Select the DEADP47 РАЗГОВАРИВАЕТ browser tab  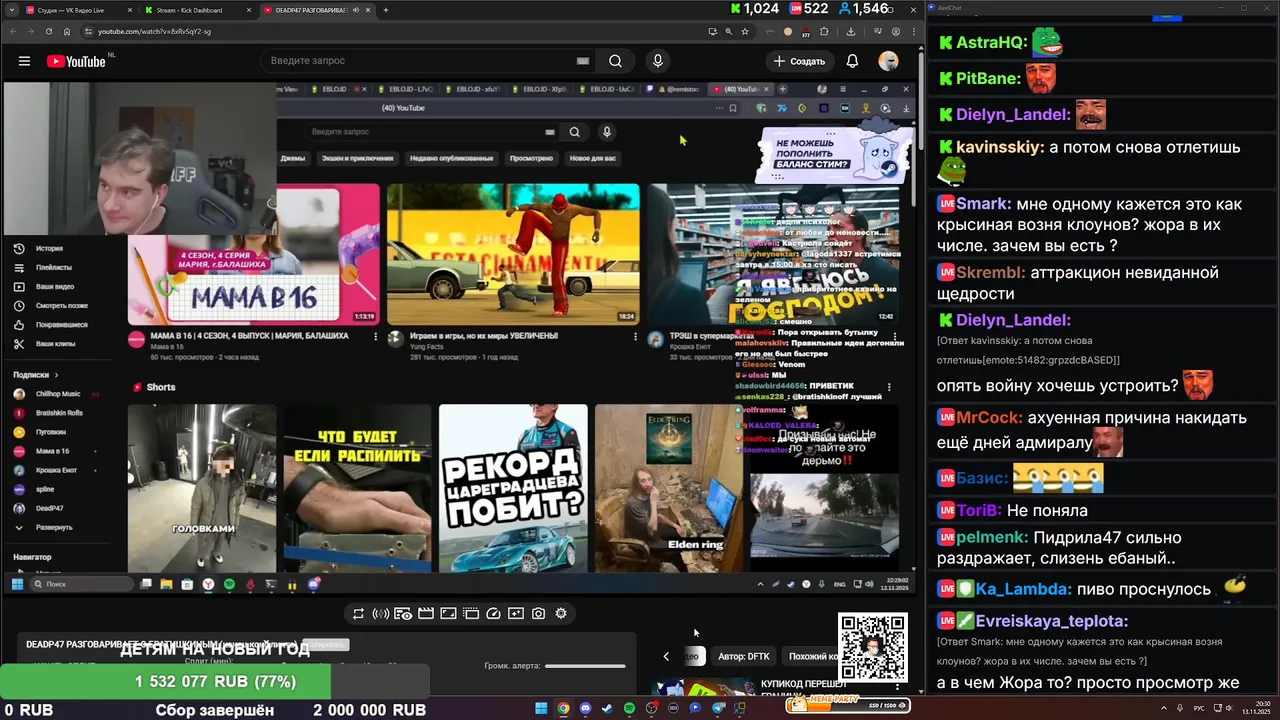click(x=315, y=10)
